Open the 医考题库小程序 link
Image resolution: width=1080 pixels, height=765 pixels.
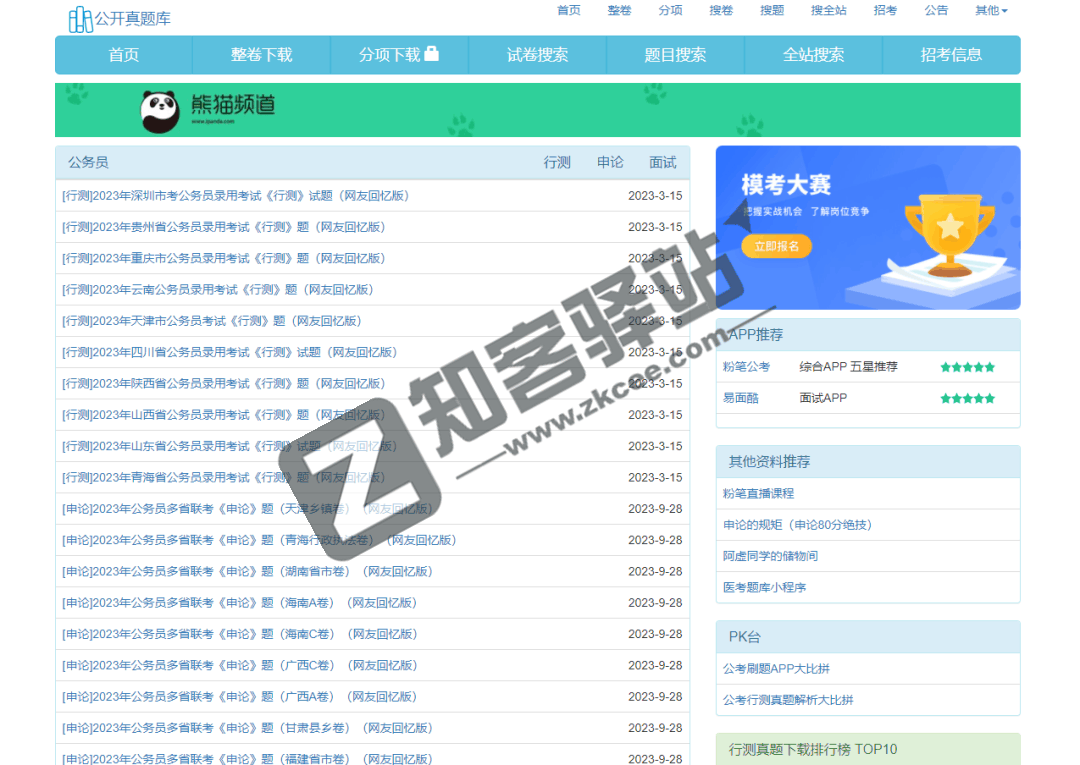tap(764, 587)
